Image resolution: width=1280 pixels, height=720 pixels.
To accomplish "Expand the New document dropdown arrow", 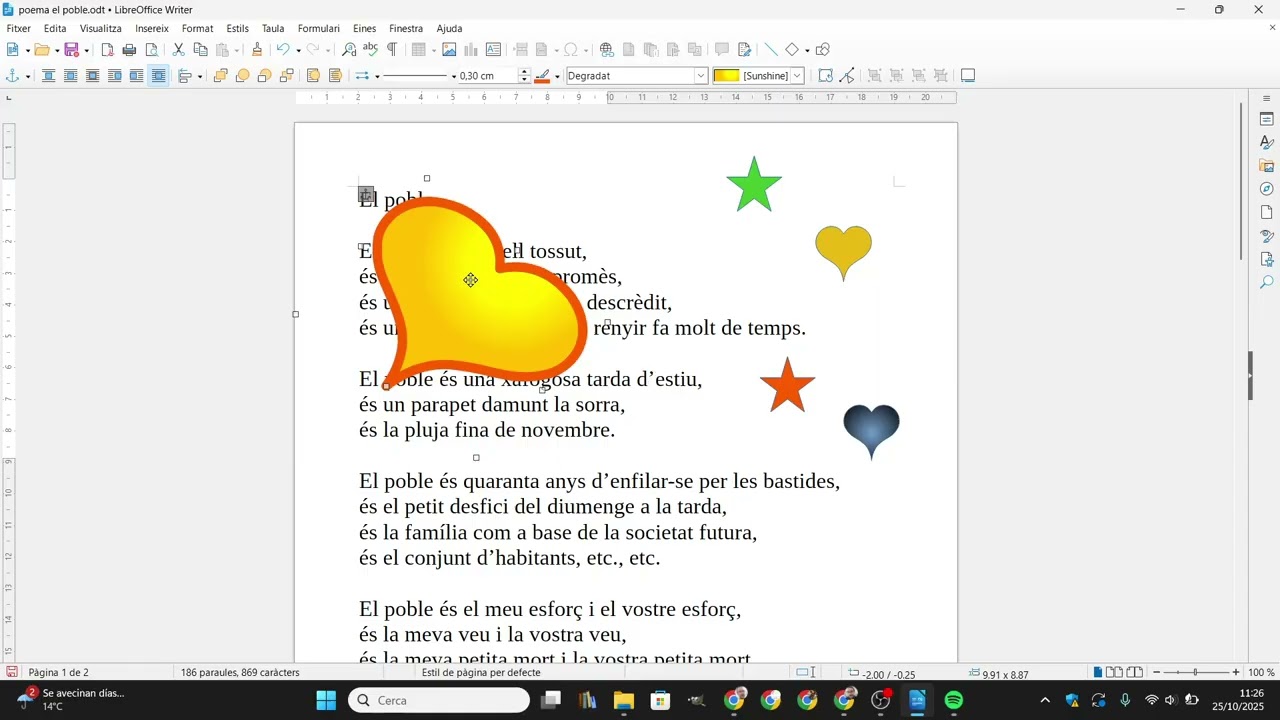I will tap(26, 50).
